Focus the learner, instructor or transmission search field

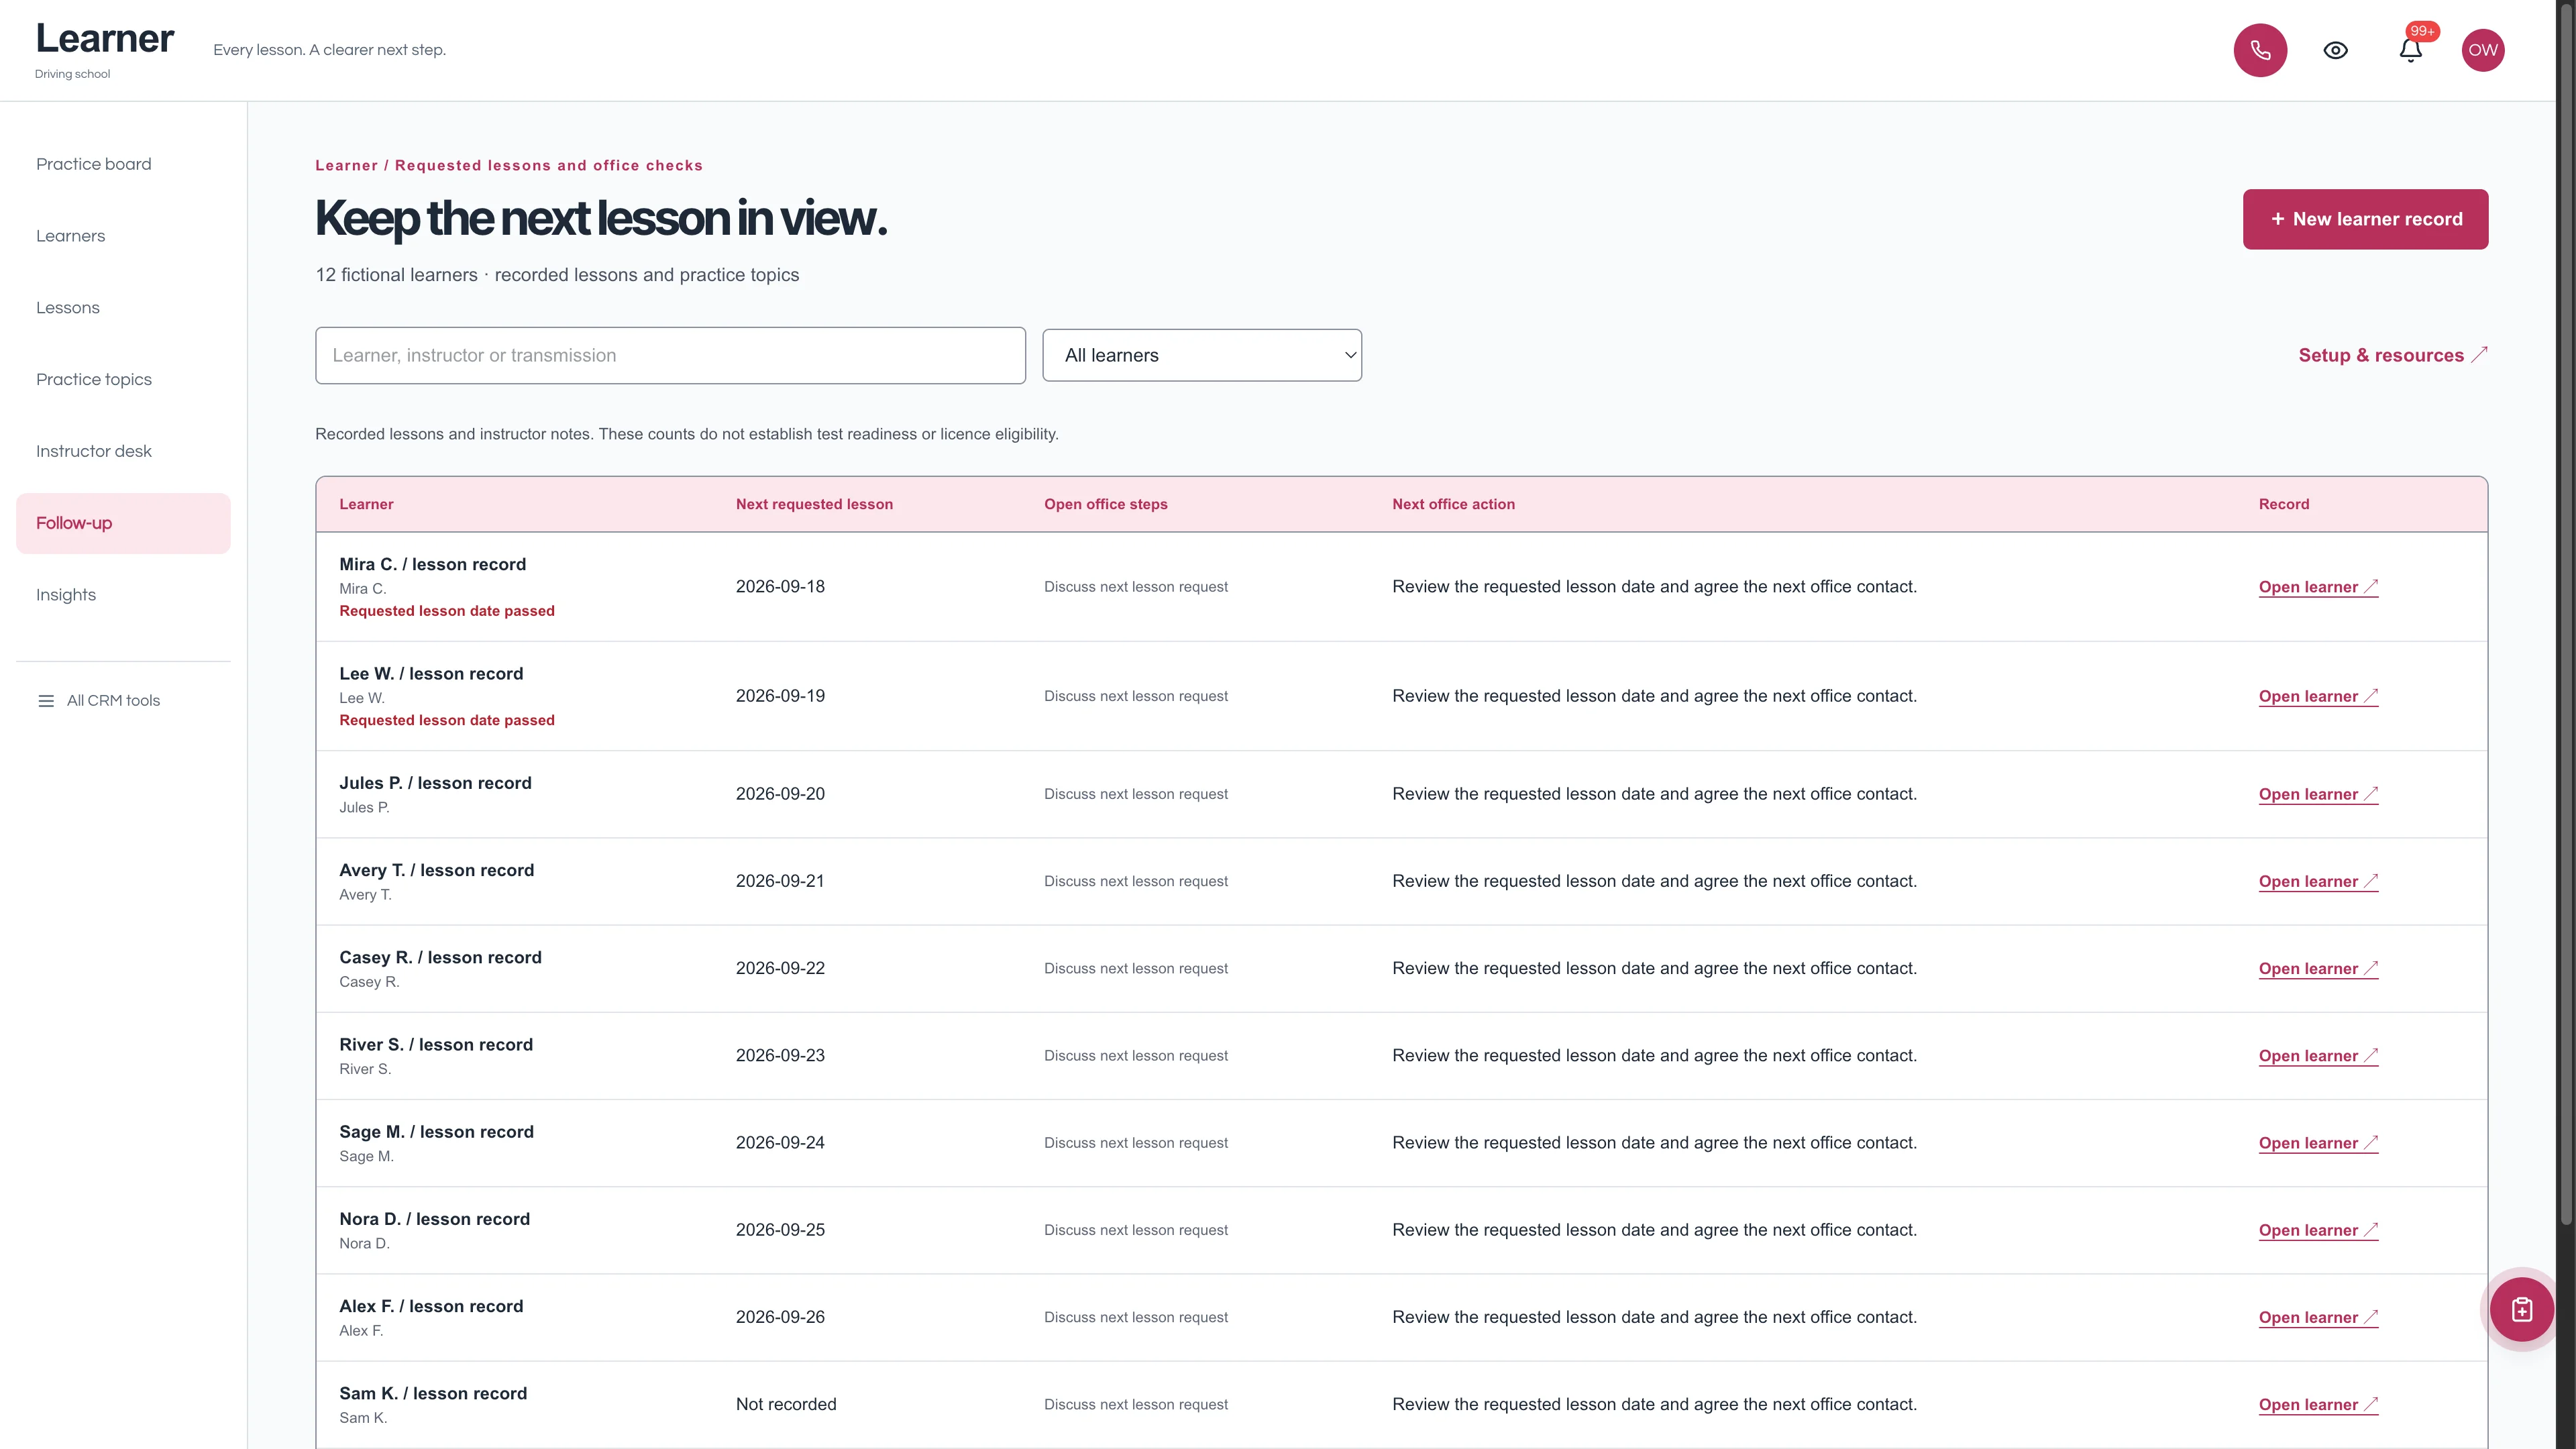coord(670,355)
